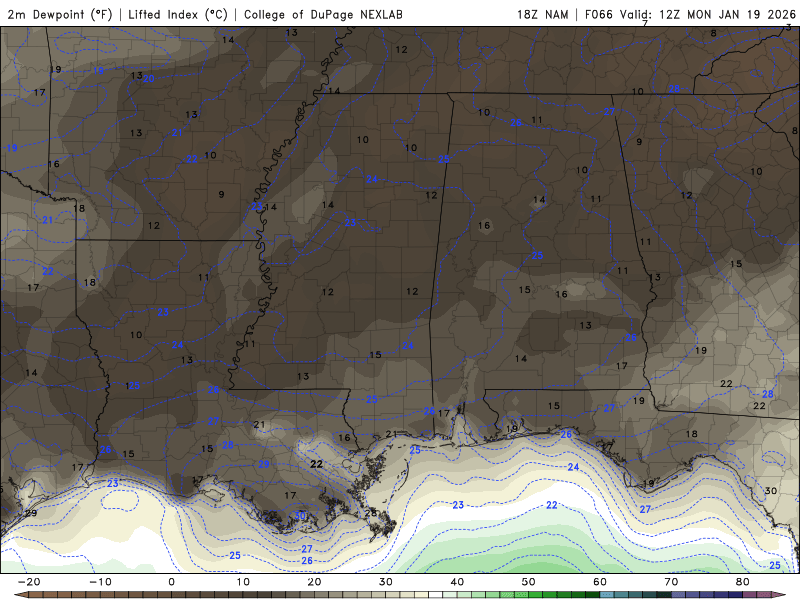Image resolution: width=800 pixels, height=600 pixels.
Task: Click the "18Z NAM" model run label
Action: (x=542, y=14)
